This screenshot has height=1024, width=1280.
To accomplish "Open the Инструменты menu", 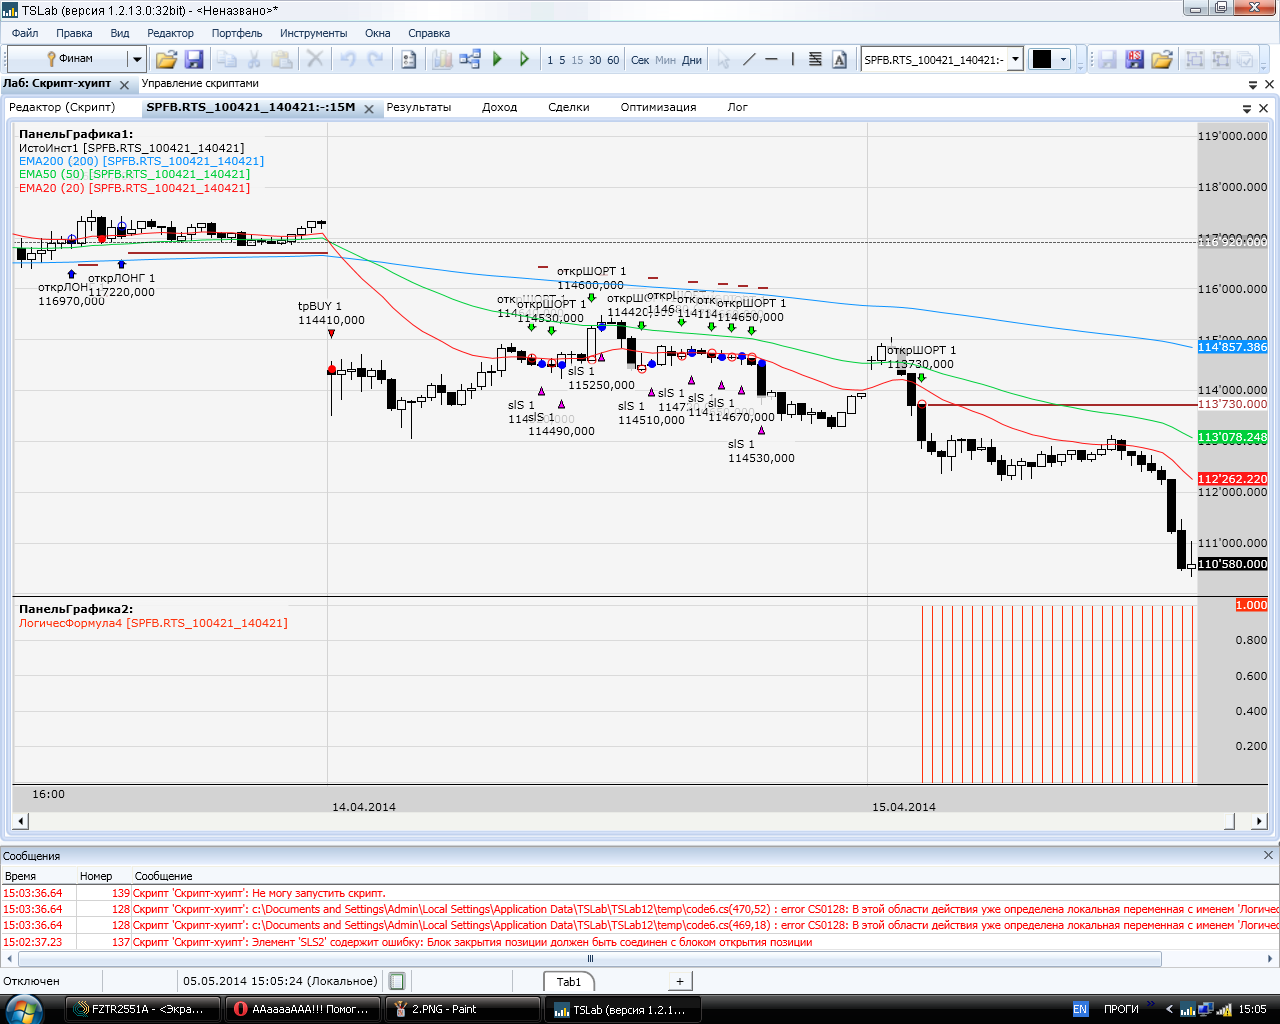I will 313,33.
